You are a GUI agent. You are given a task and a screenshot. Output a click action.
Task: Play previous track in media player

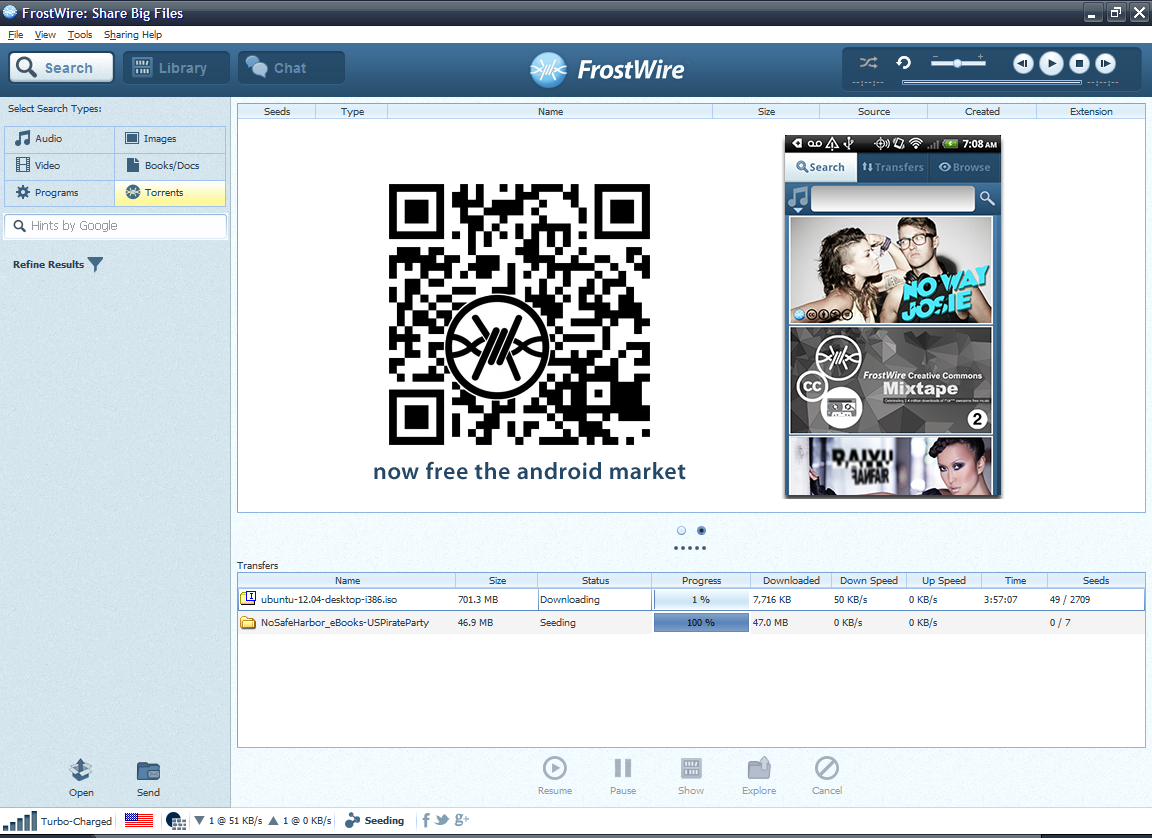pyautogui.click(x=1023, y=64)
